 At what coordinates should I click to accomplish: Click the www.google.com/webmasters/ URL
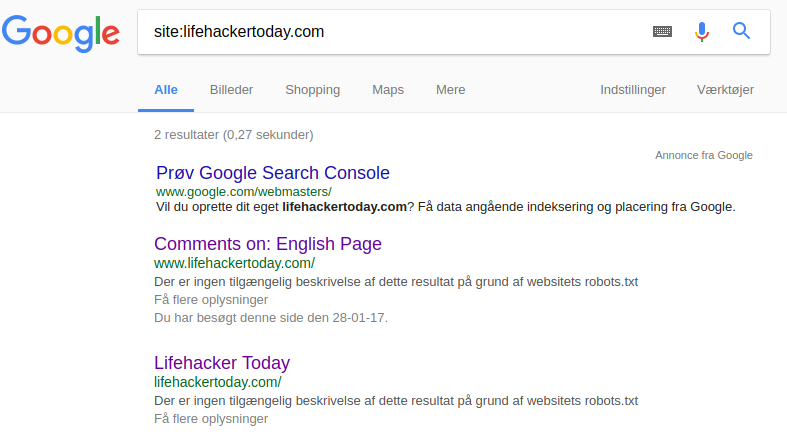[243, 192]
